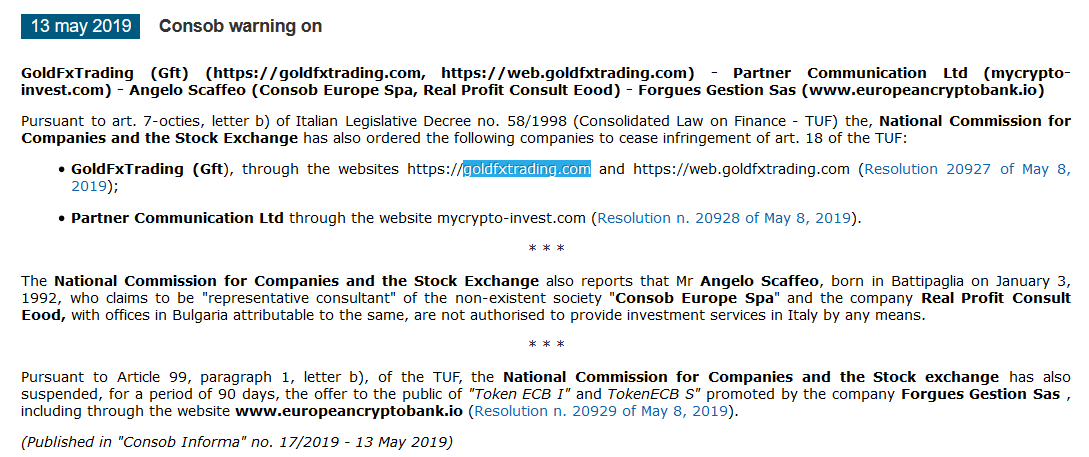This screenshot has height=457, width=1089.
Task: Click the highlighted goldfxtrading.com text
Action: 527,169
